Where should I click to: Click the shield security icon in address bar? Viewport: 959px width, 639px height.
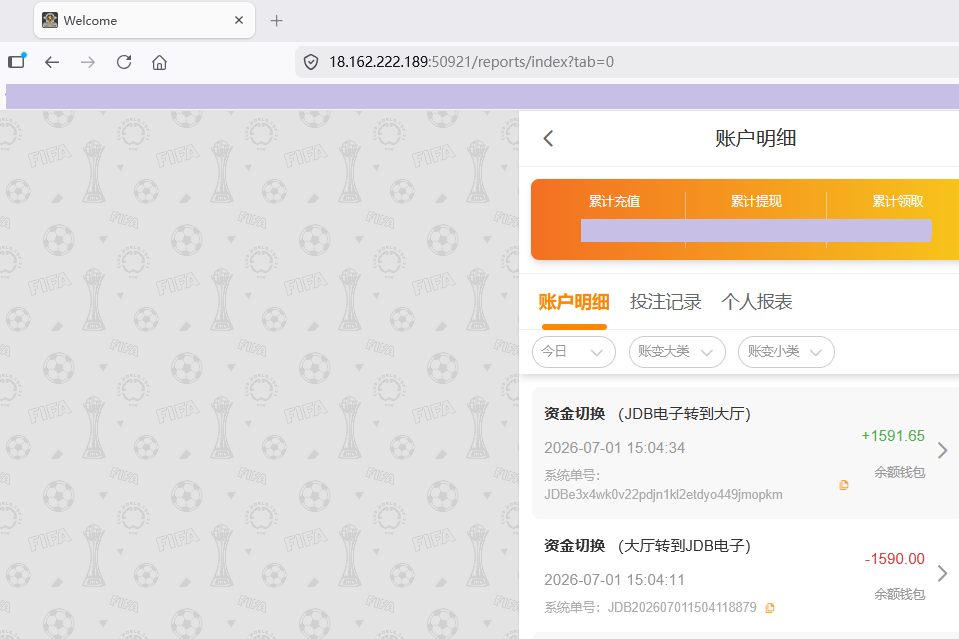(x=311, y=62)
